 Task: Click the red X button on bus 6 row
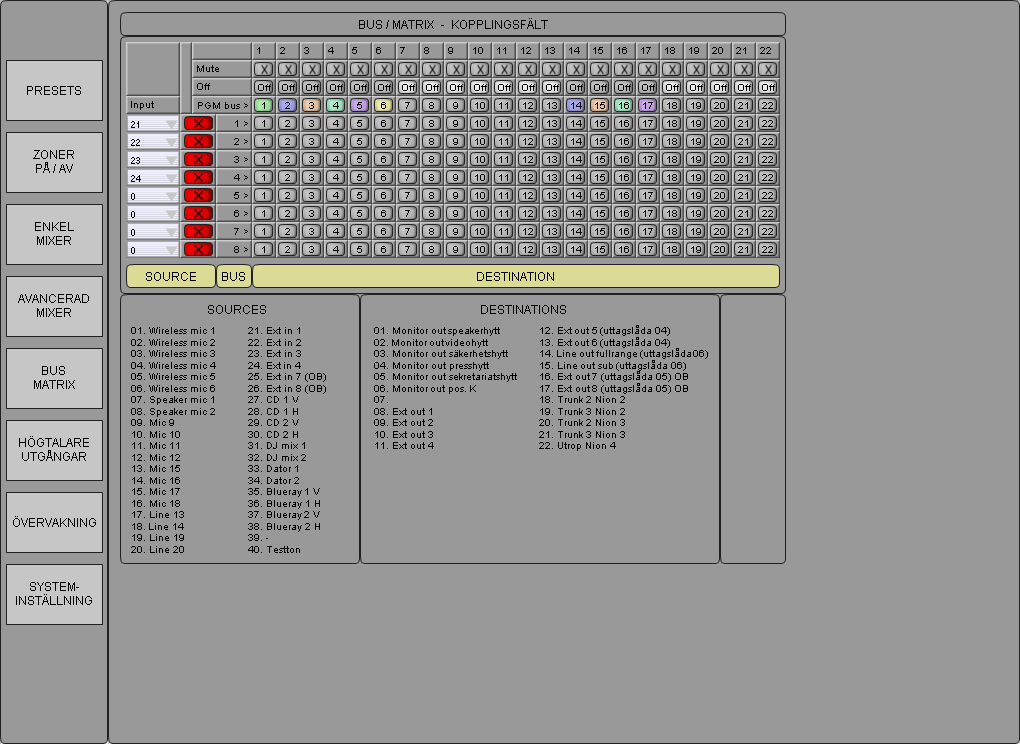pyautogui.click(x=199, y=213)
